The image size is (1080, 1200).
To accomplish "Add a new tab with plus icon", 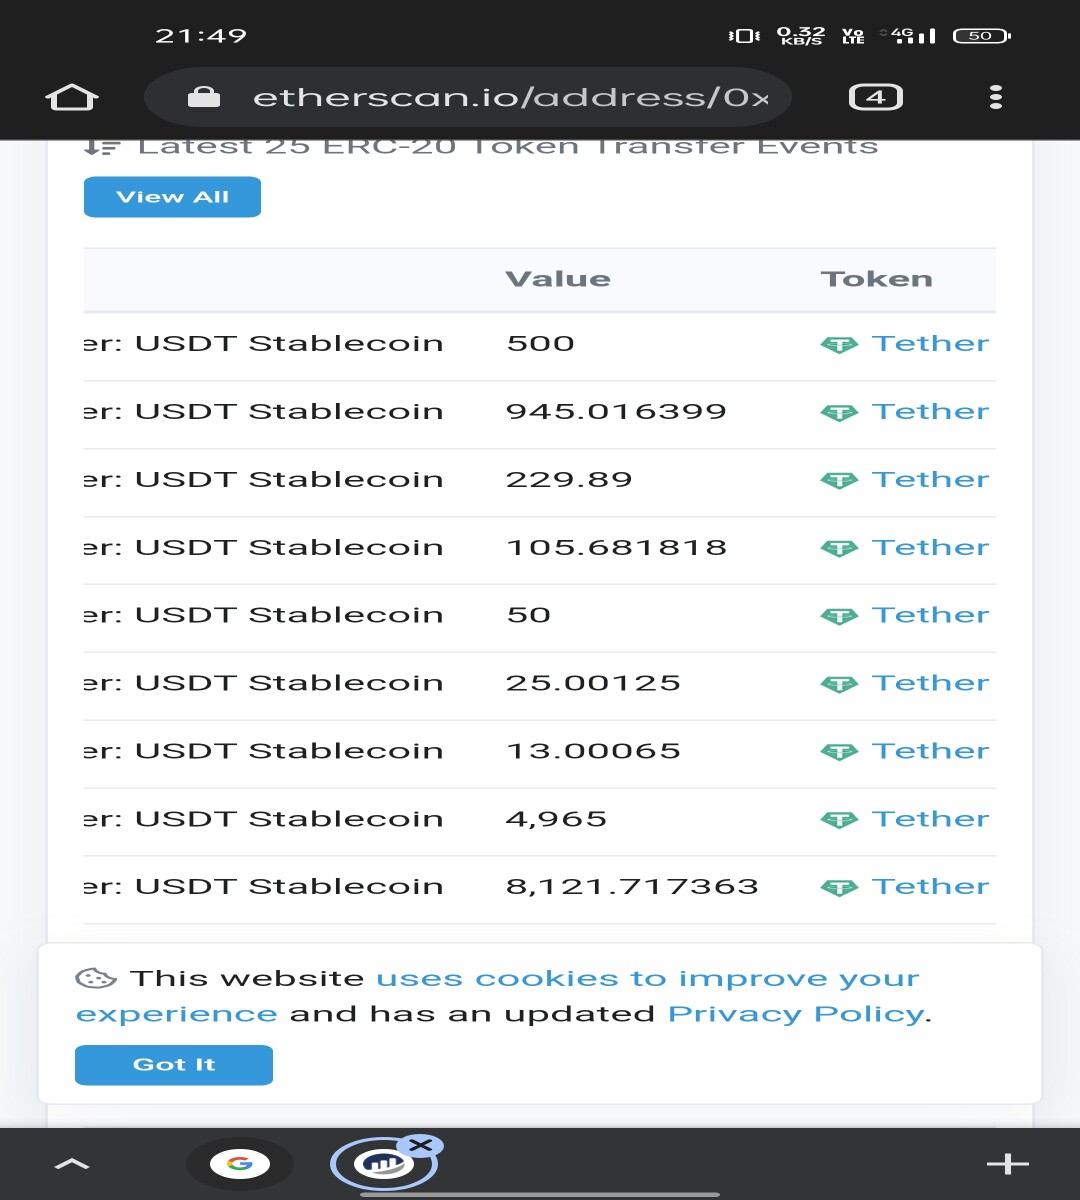I will point(1007,1163).
